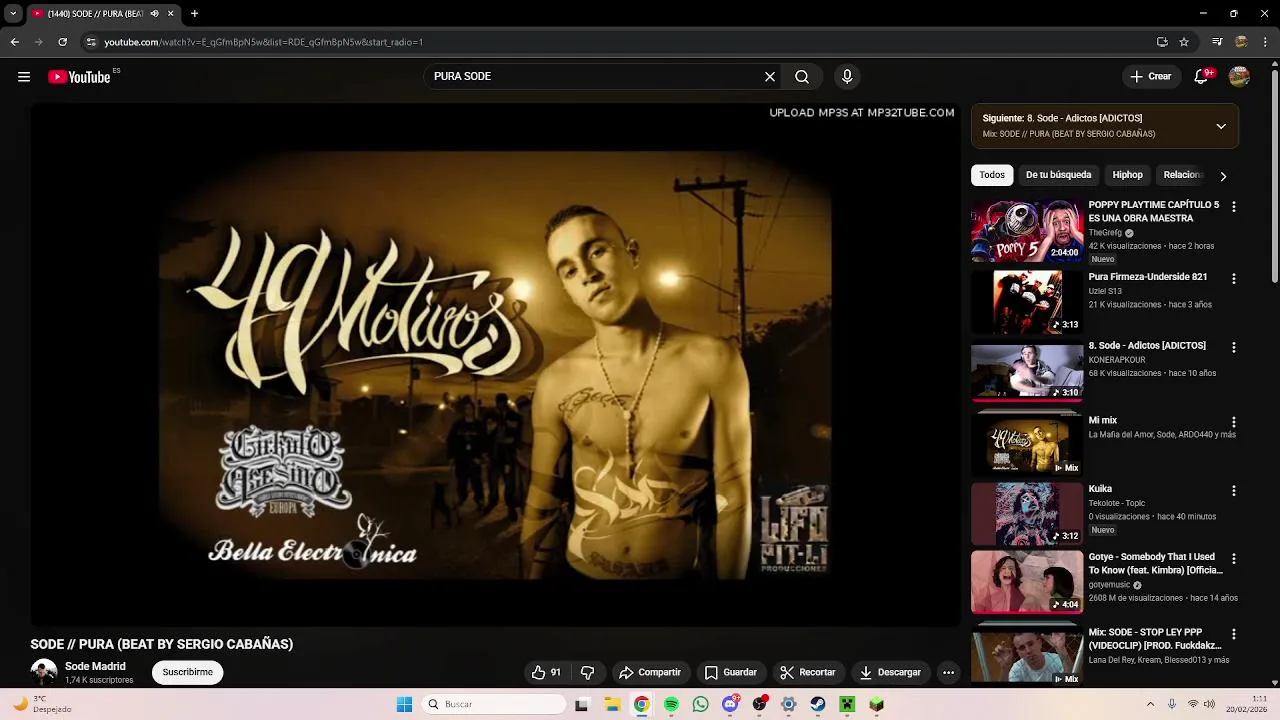Mute the tab via its audio icon
1280x720 pixels.
pyautogui.click(x=154, y=14)
